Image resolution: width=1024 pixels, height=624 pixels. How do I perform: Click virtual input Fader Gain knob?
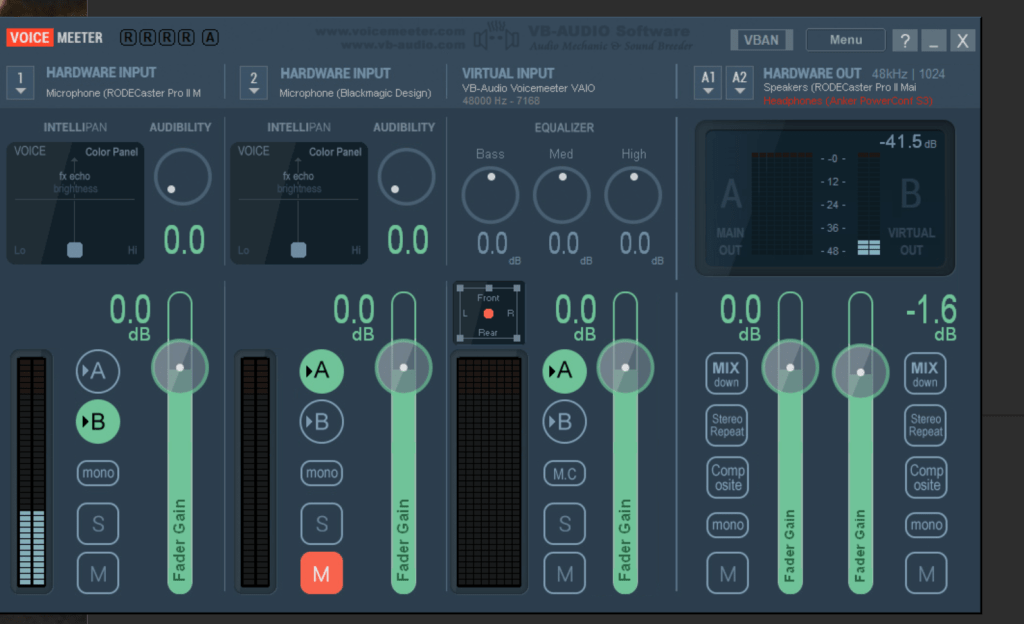[625, 367]
